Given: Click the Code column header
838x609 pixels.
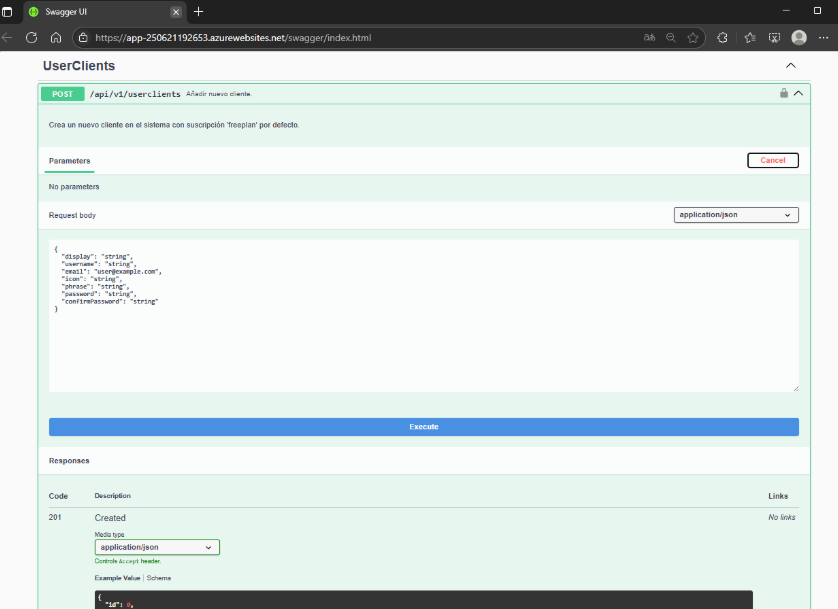Looking at the screenshot, I should click(x=58, y=496).
